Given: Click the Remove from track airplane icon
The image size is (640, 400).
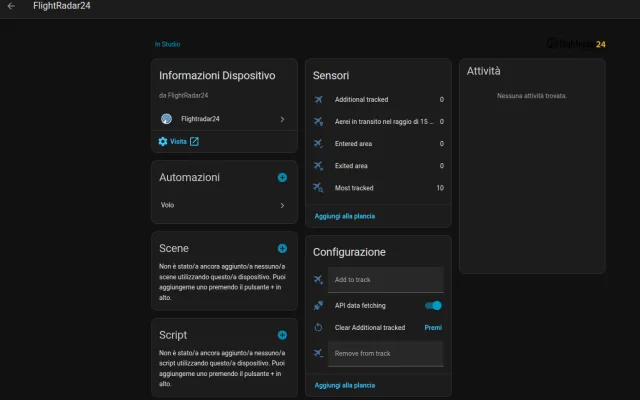Looking at the screenshot, I should [318, 353].
